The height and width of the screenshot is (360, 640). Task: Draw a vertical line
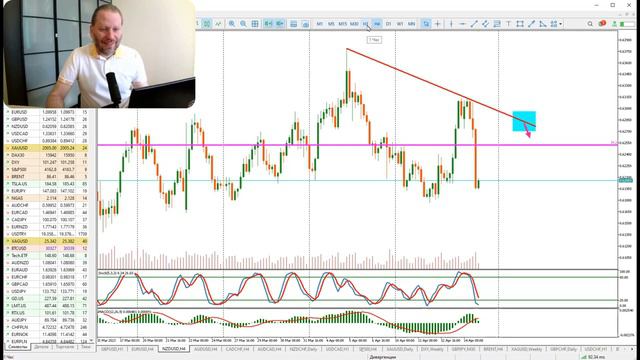click(x=451, y=24)
